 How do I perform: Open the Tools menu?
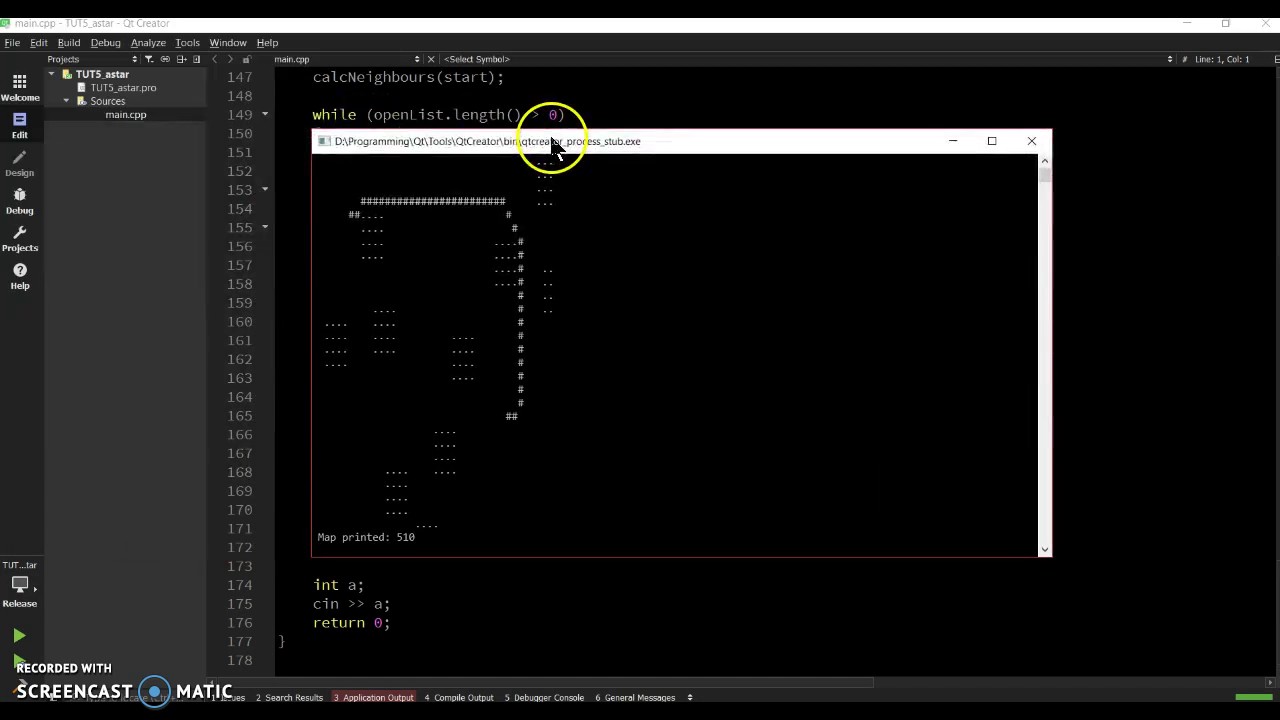point(187,43)
